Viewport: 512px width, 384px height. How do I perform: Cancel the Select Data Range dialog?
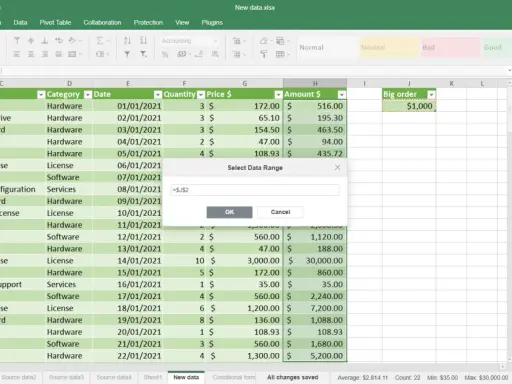280,212
